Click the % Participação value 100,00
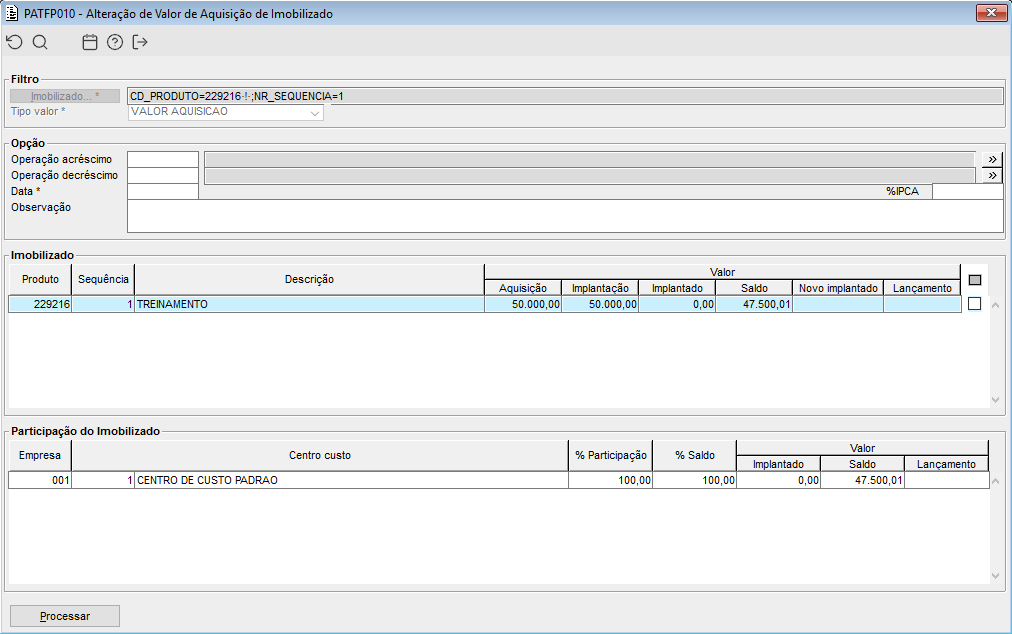Image resolution: width=1012 pixels, height=634 pixels. click(x=611, y=480)
